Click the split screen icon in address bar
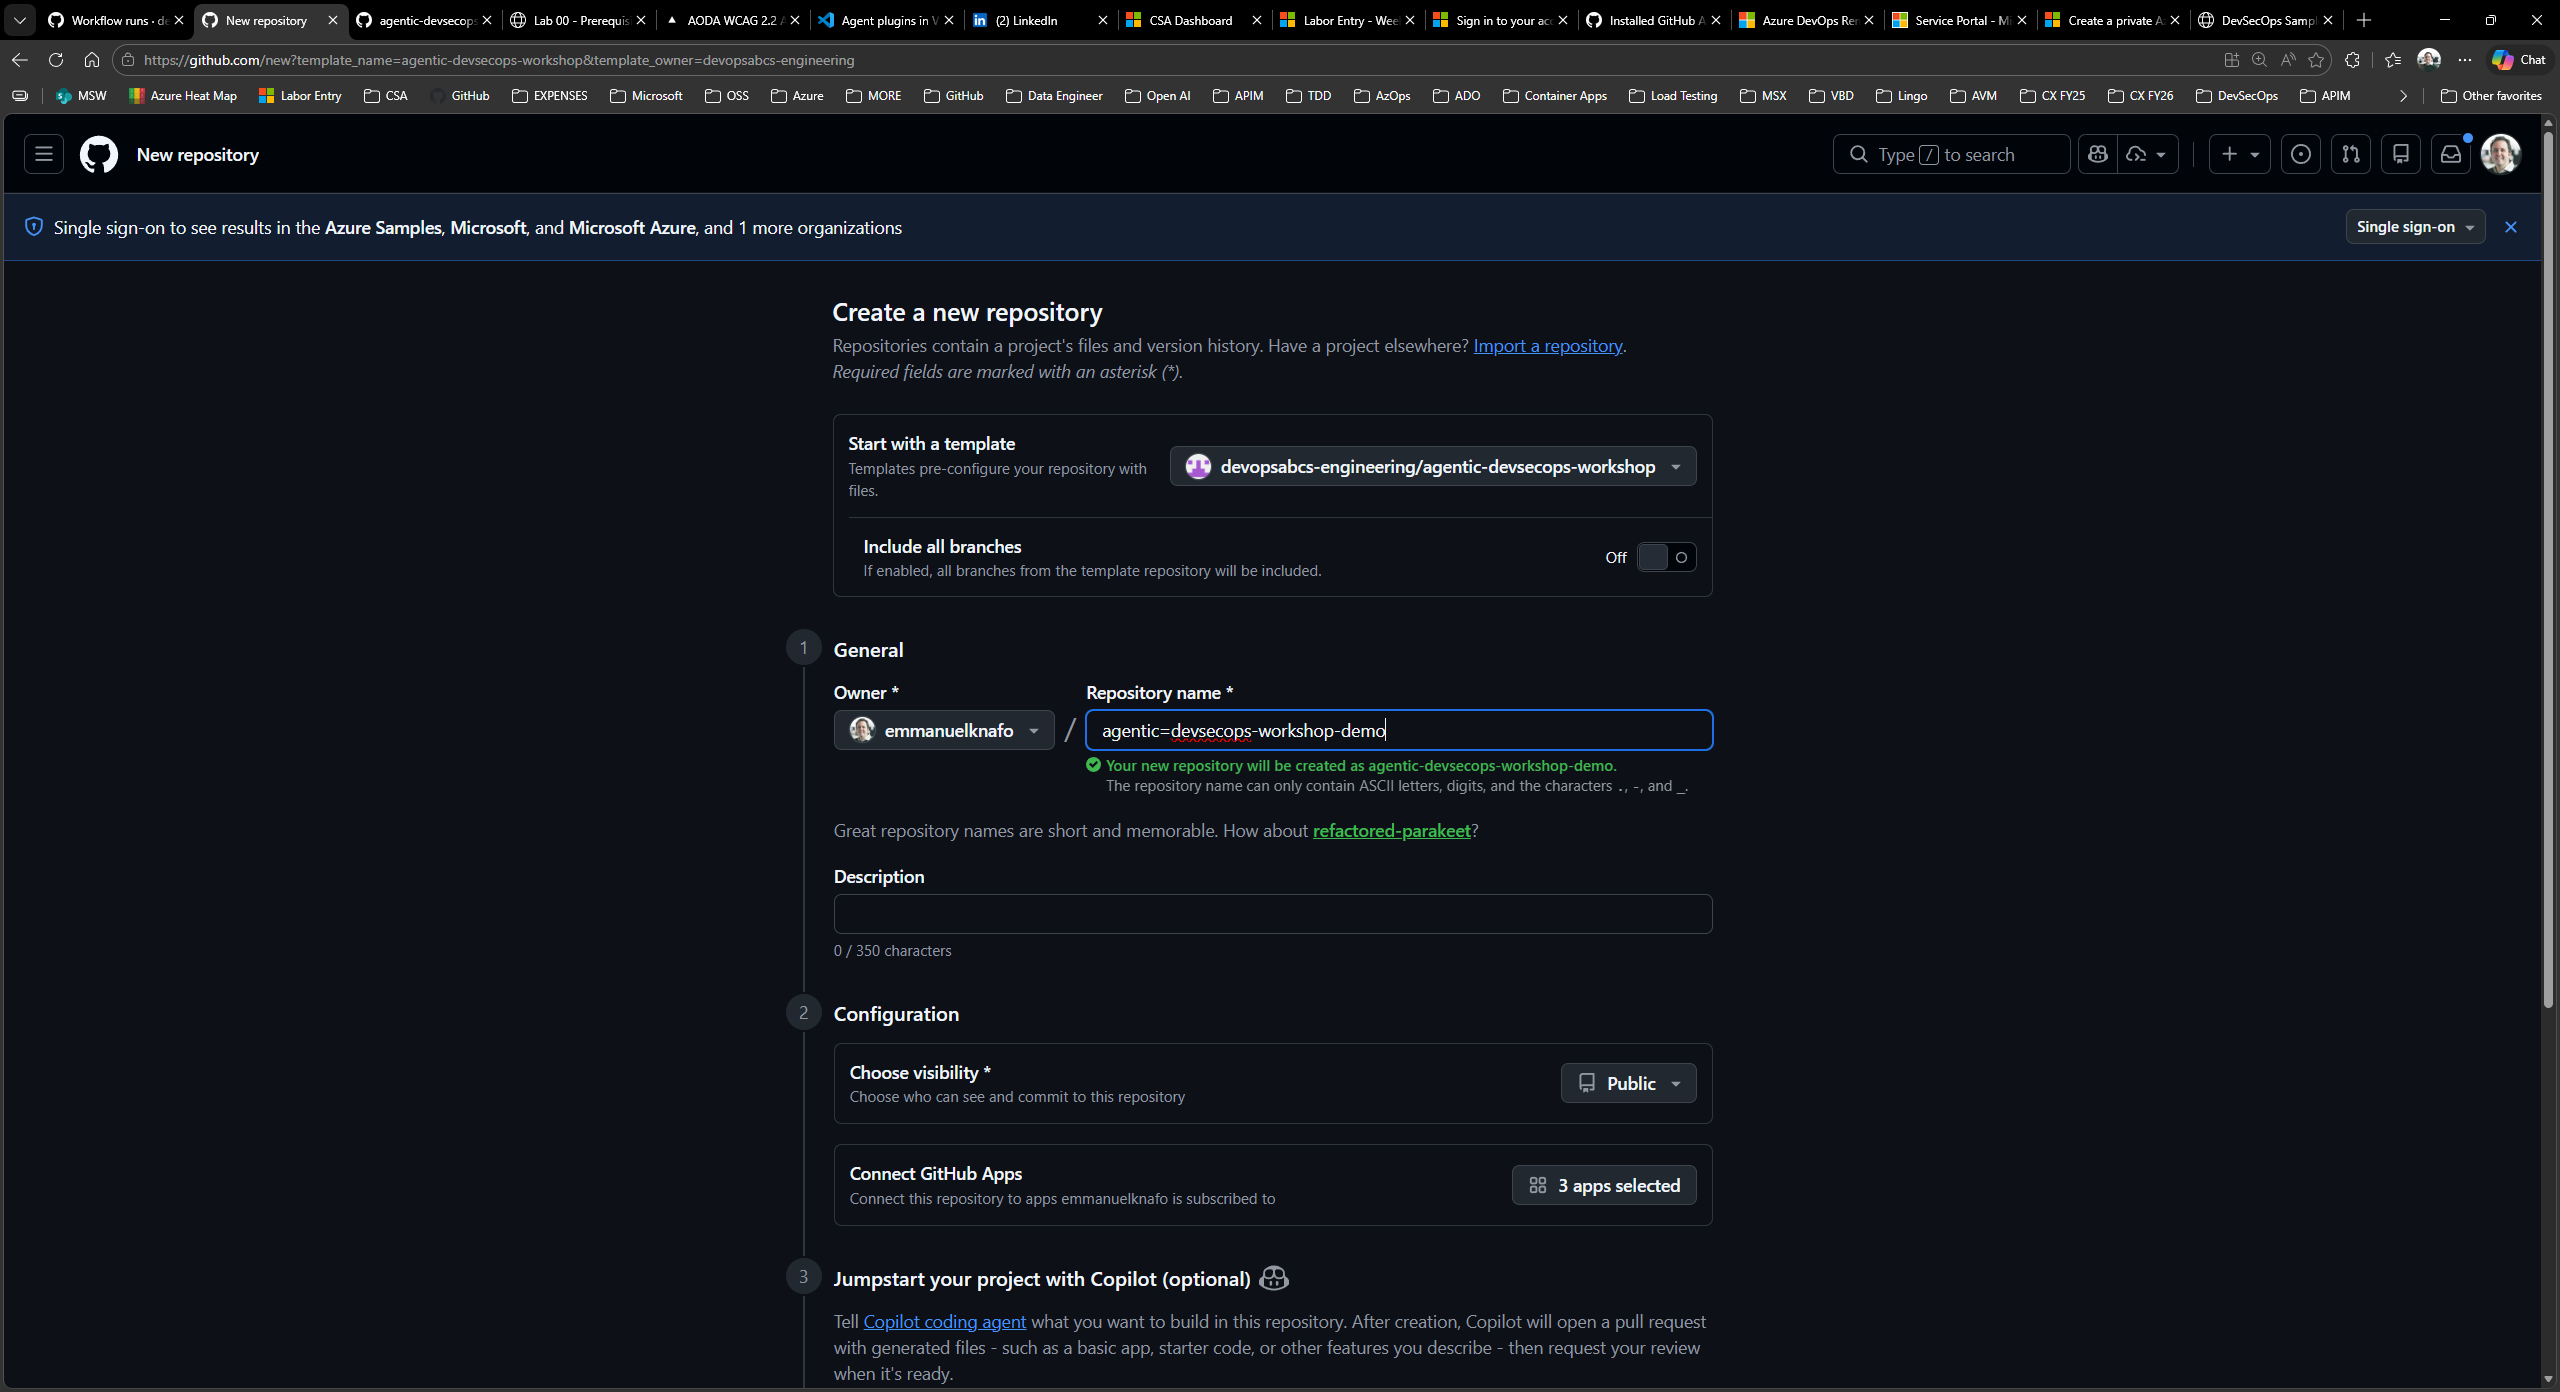Screen dimensions: 2560x1392 pos(2231,60)
